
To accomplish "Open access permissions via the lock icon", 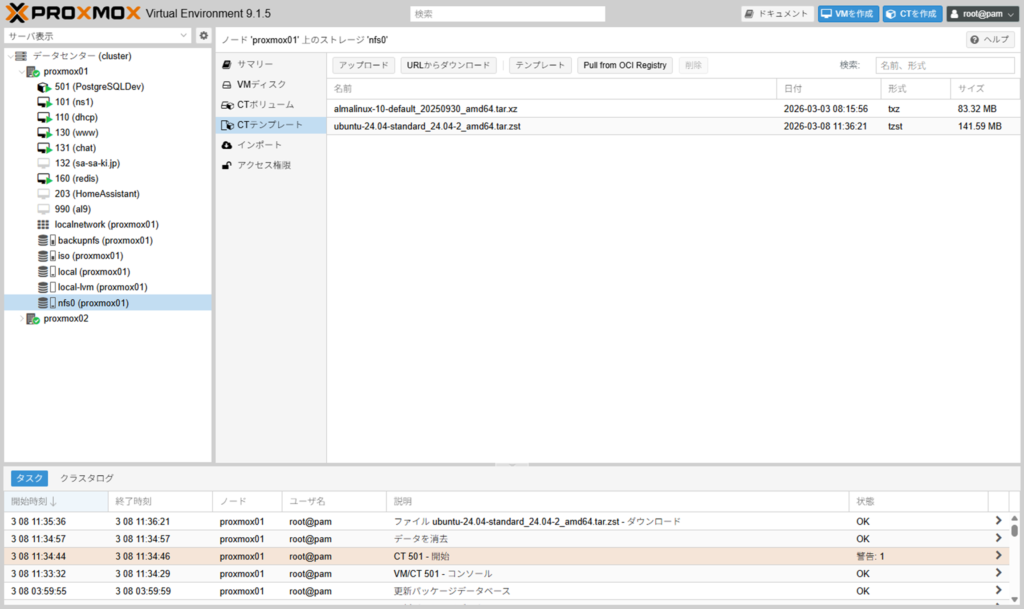I will [x=228, y=165].
